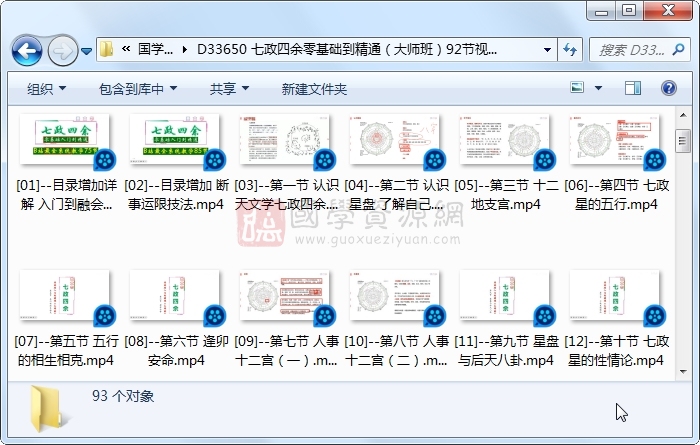Click the video badge icon on file [09]

325,316
